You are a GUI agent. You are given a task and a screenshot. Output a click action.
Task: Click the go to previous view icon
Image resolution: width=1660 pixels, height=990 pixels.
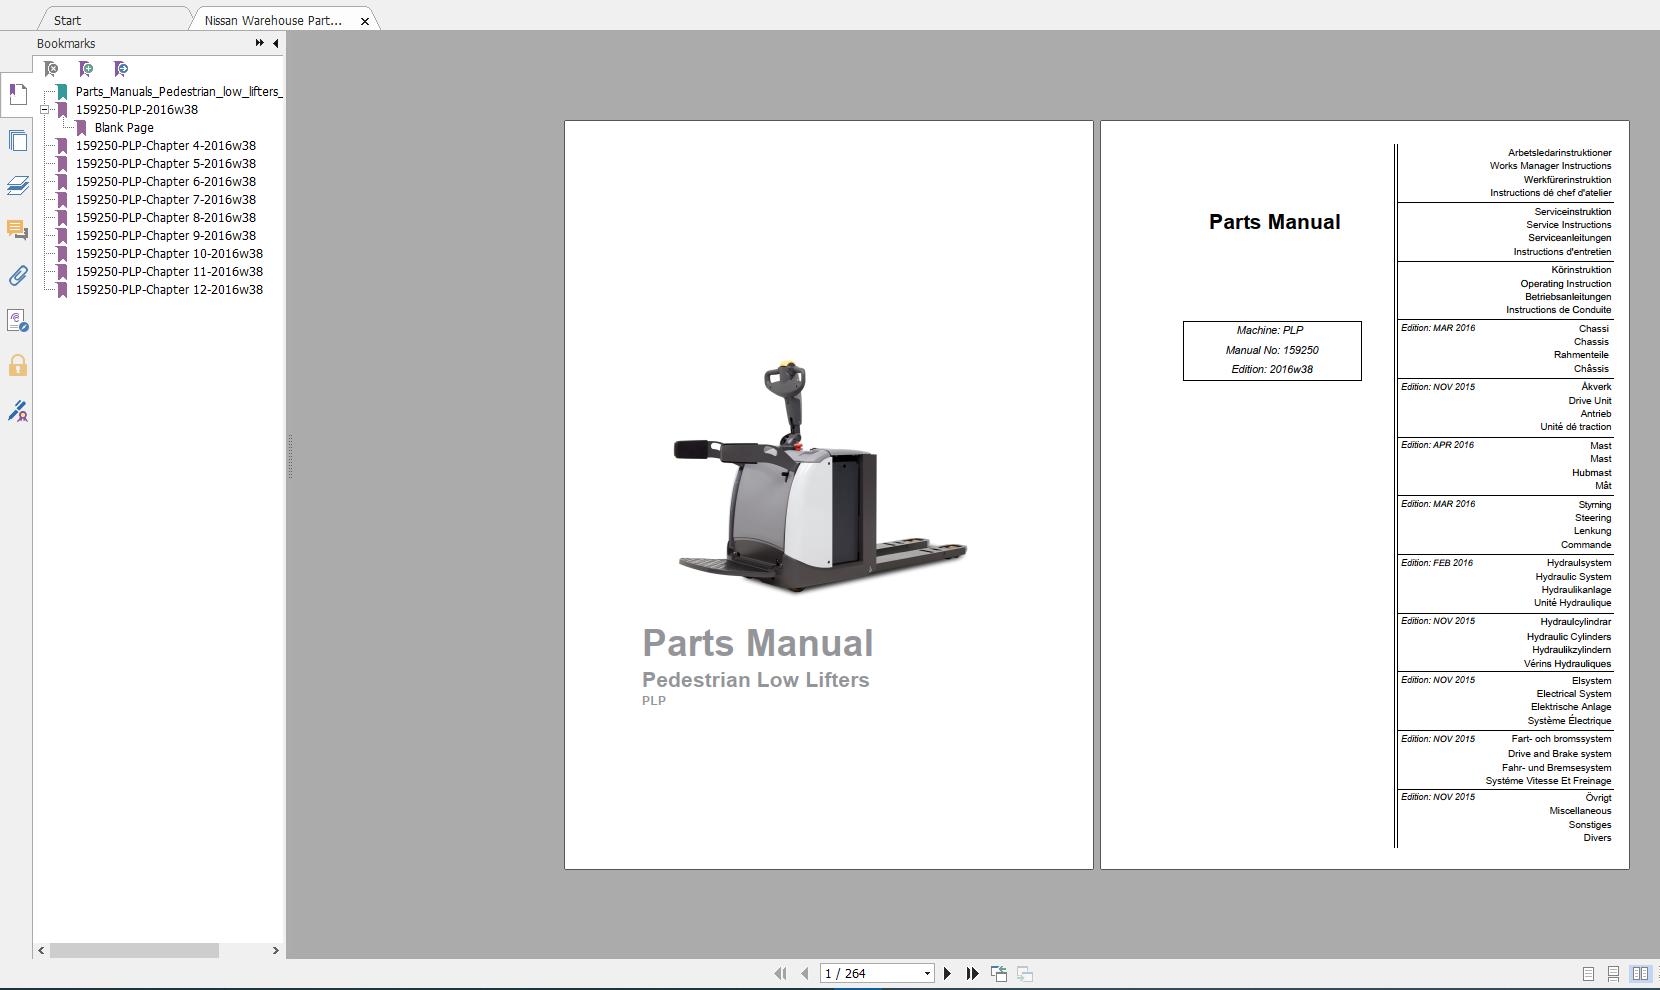(998, 973)
